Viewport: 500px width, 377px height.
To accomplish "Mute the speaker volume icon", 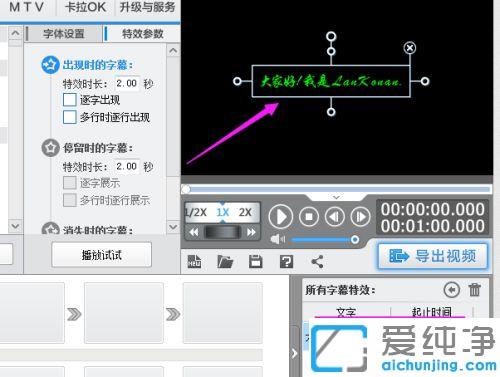I will (x=277, y=239).
